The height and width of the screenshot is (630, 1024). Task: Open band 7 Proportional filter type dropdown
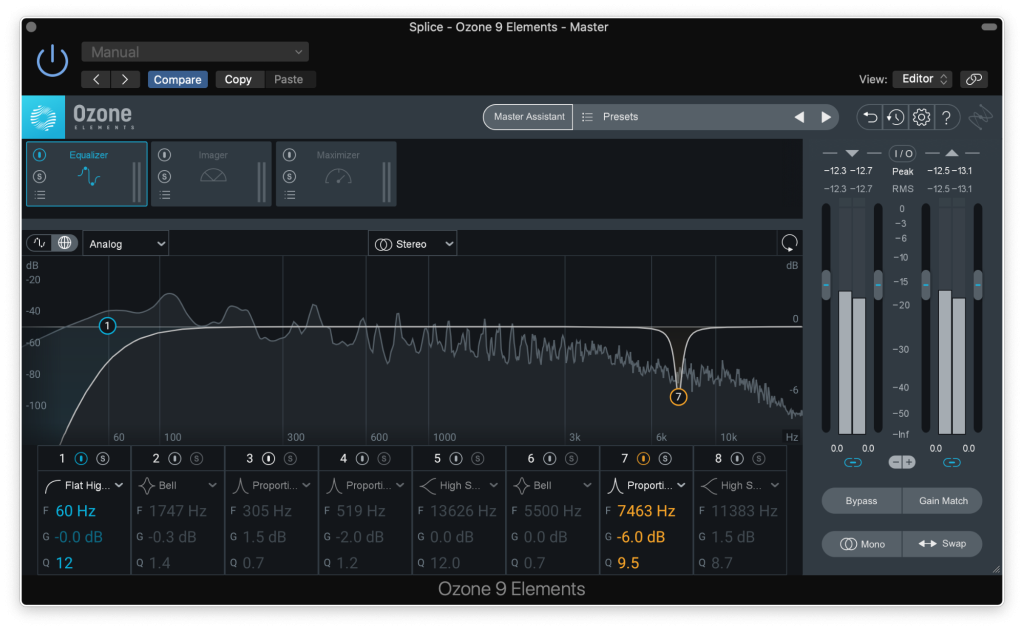point(647,485)
